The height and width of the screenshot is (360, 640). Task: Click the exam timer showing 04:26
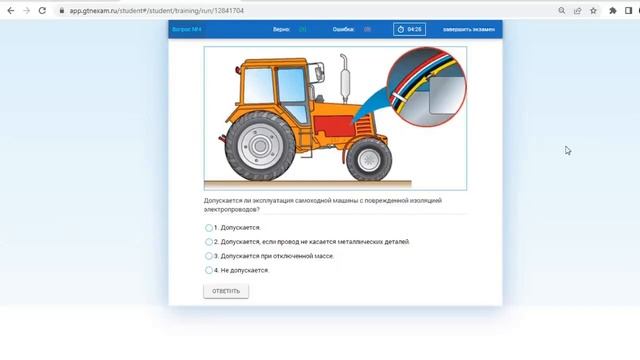(x=409, y=29)
